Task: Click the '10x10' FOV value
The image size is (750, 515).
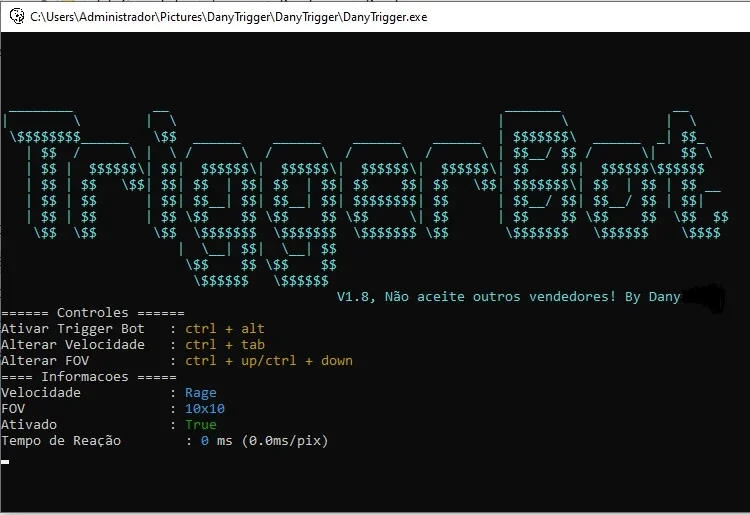Action: [x=205, y=409]
